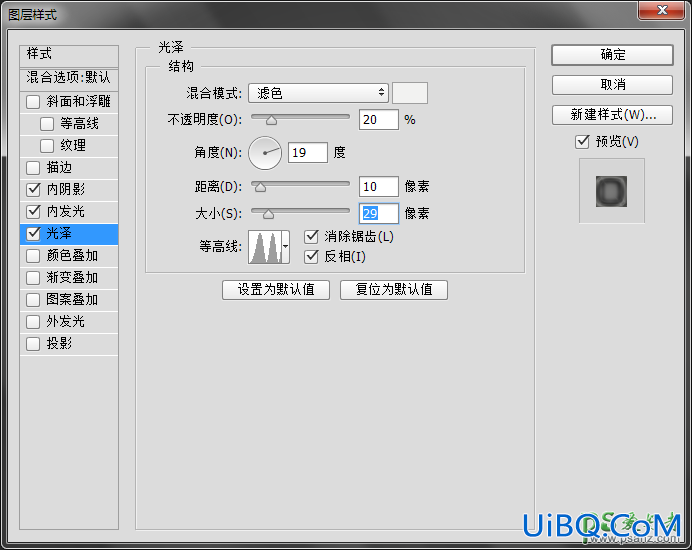Viewport: 692px width, 550px height.
Task: Click the 不透明度 opacity slider handle
Action: [271, 120]
